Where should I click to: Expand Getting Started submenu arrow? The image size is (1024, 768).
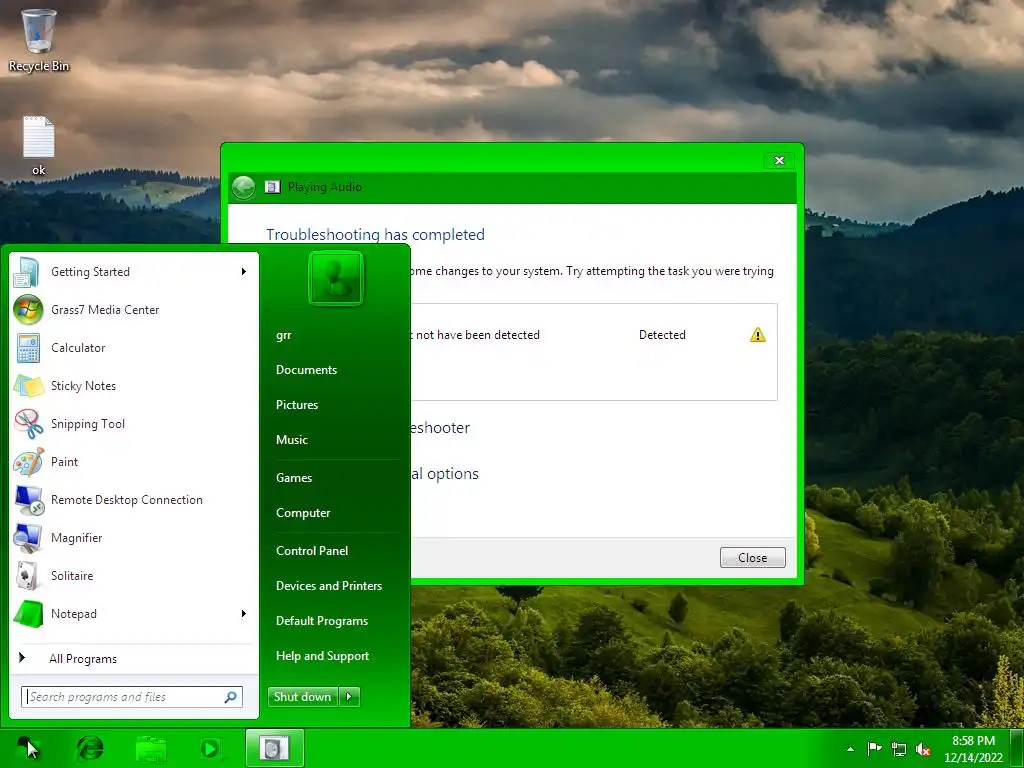[244, 272]
